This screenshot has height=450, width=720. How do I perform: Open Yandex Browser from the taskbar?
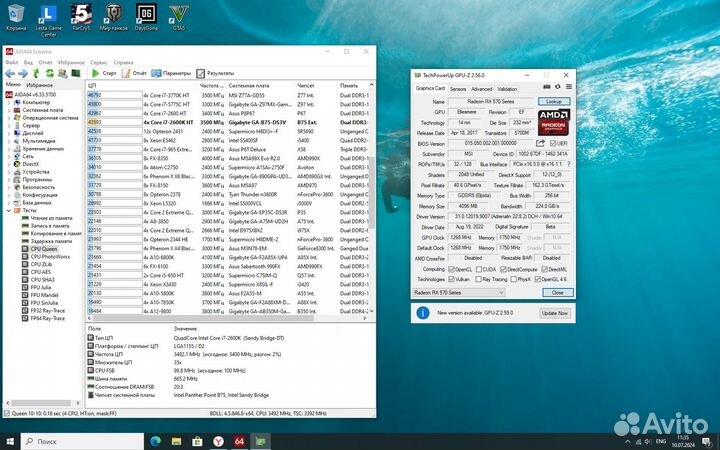(219, 441)
